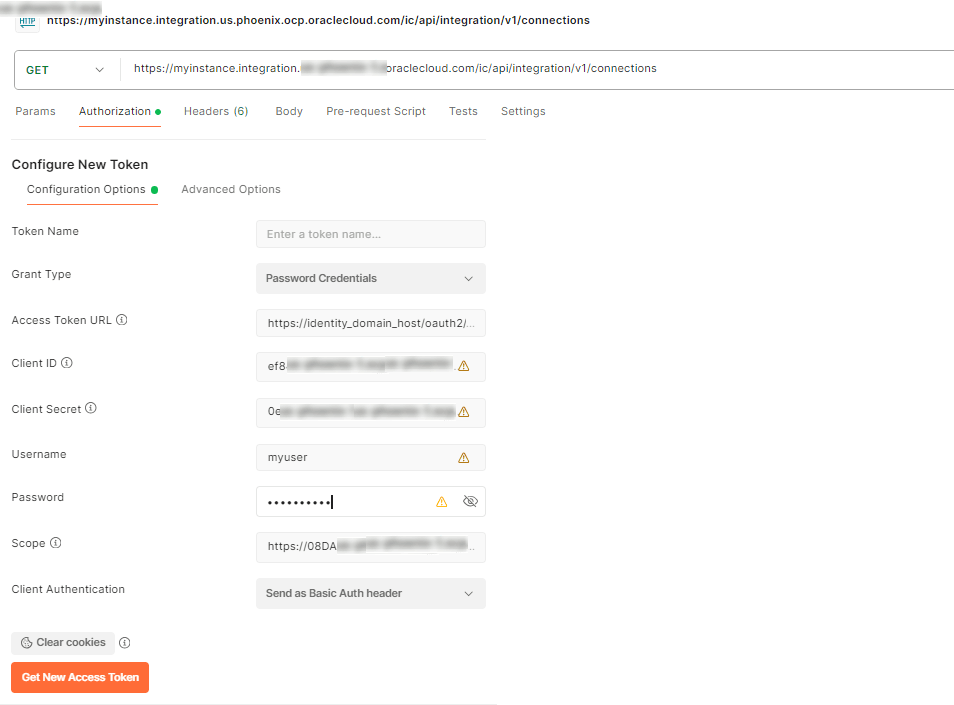The image size is (954, 705).
Task: Open the Client Authentication dropdown
Action: click(x=370, y=593)
